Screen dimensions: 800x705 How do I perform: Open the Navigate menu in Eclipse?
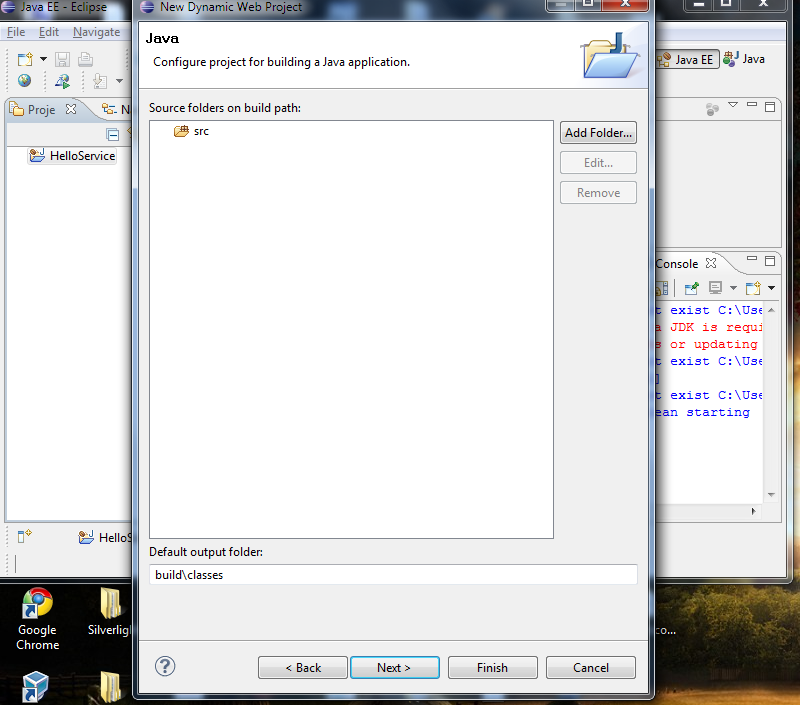96,32
